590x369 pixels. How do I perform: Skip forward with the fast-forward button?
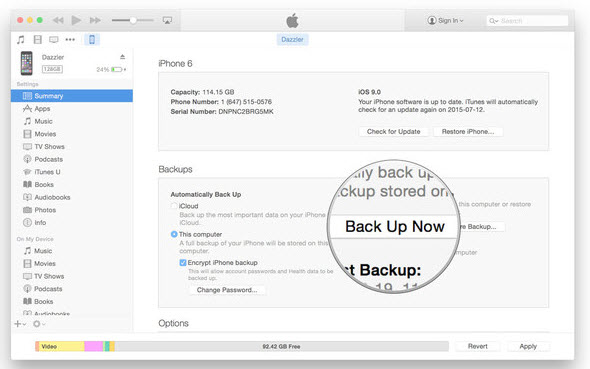(95, 20)
